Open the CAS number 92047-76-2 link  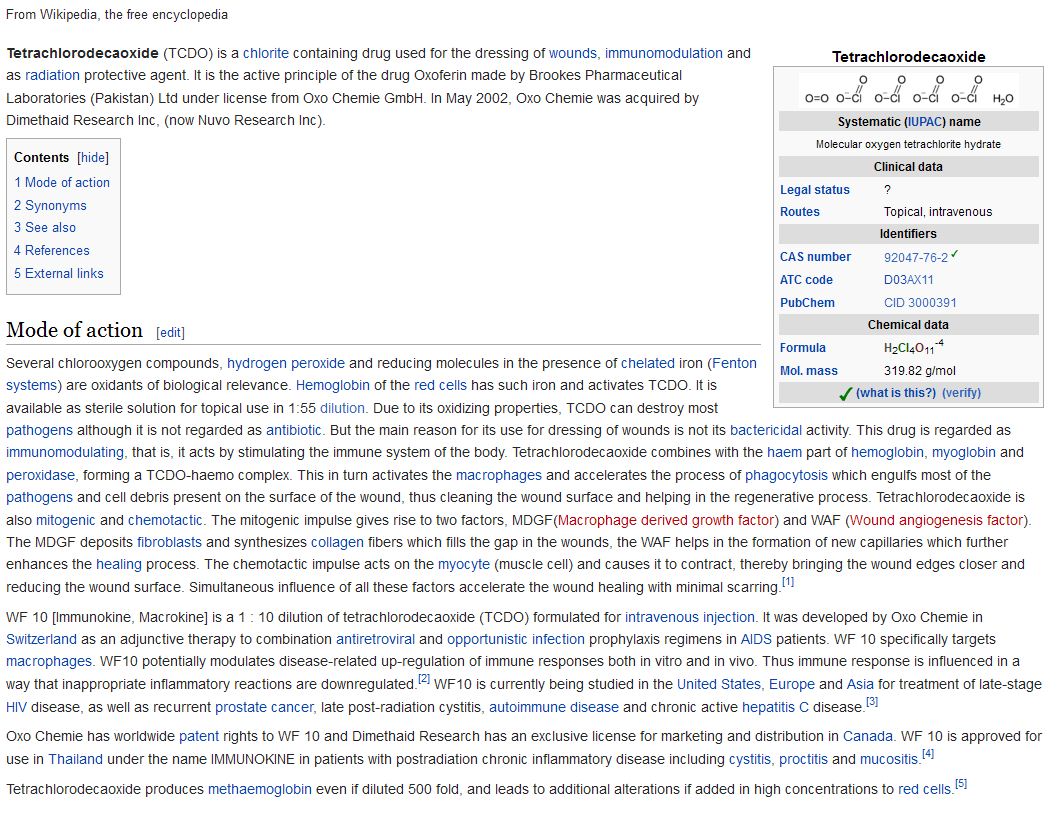tap(915, 257)
